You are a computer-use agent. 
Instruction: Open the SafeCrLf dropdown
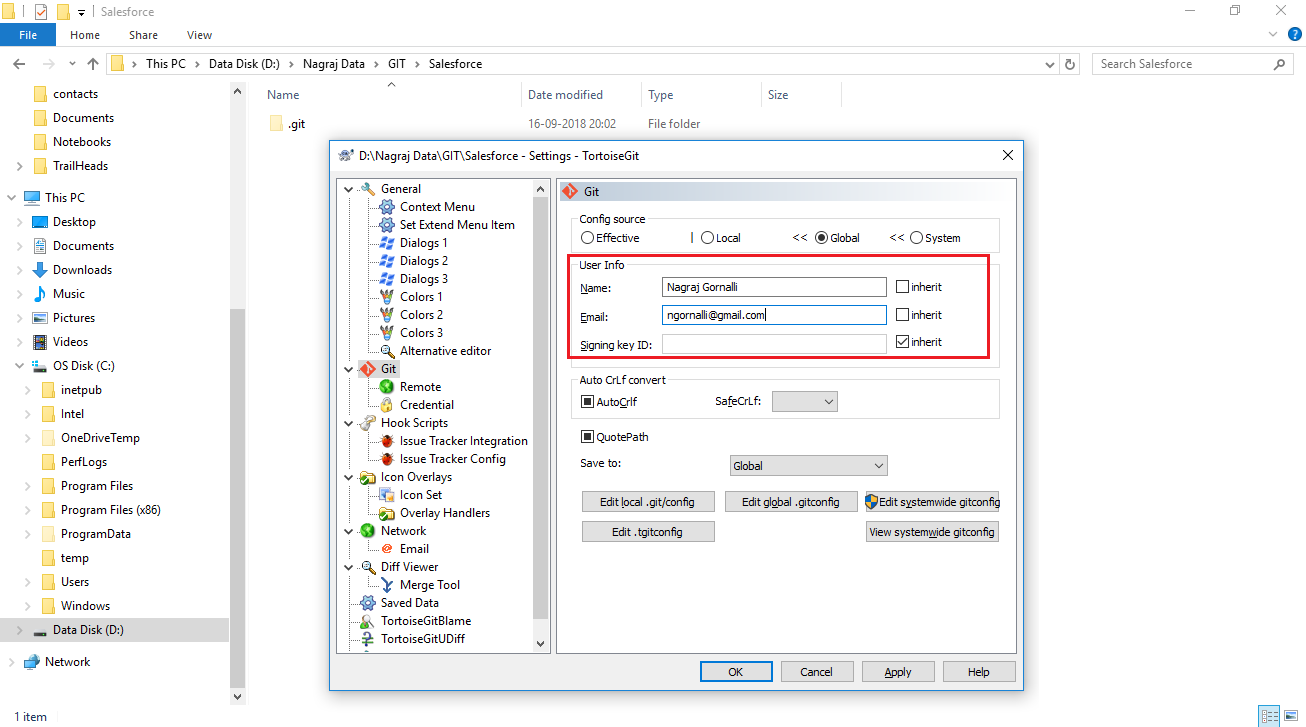(805, 401)
